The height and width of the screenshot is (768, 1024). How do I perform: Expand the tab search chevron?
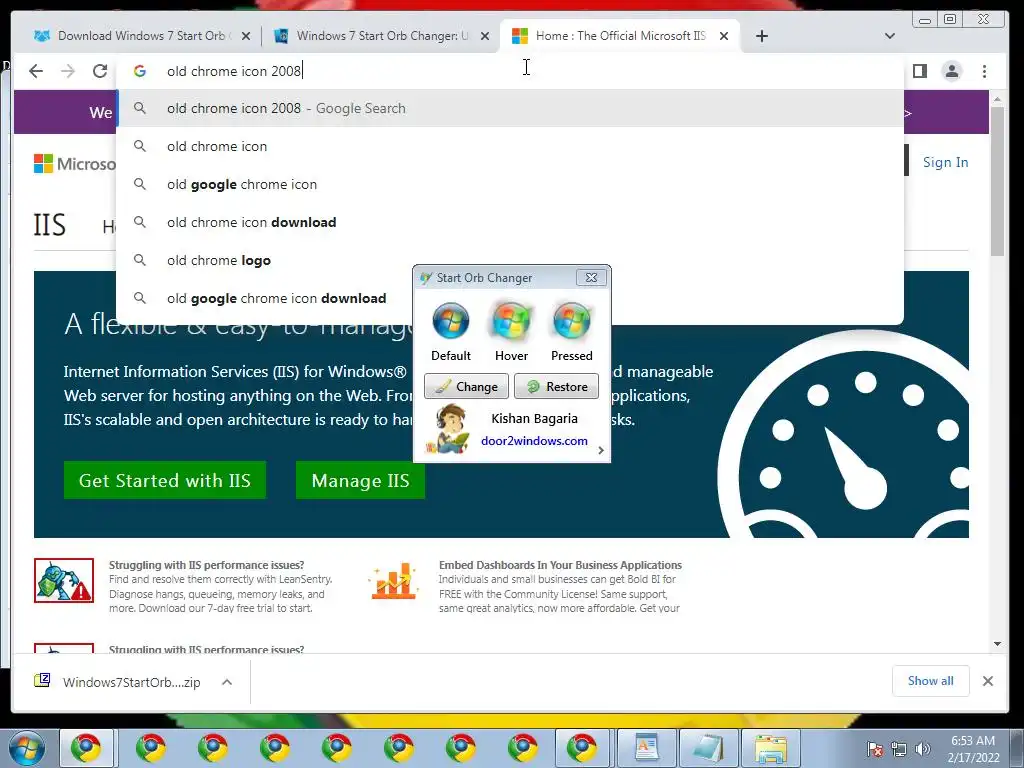tap(889, 36)
